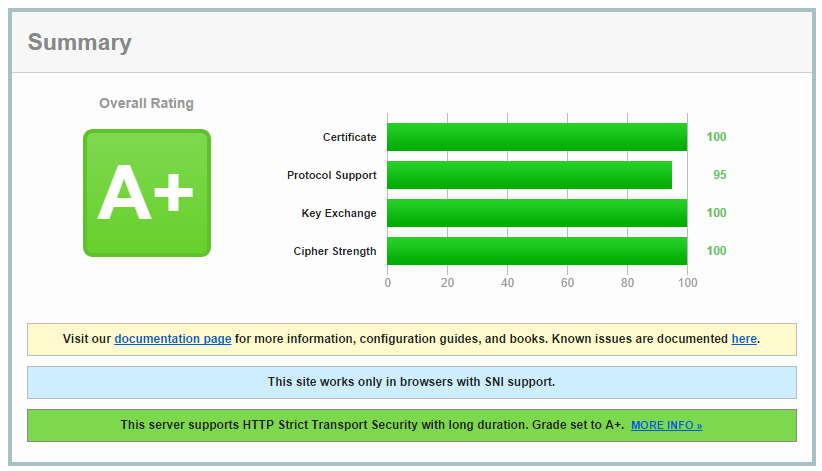The width and height of the screenshot is (822, 471).
Task: Click the 60 mark on chart axis
Action: 567,283
